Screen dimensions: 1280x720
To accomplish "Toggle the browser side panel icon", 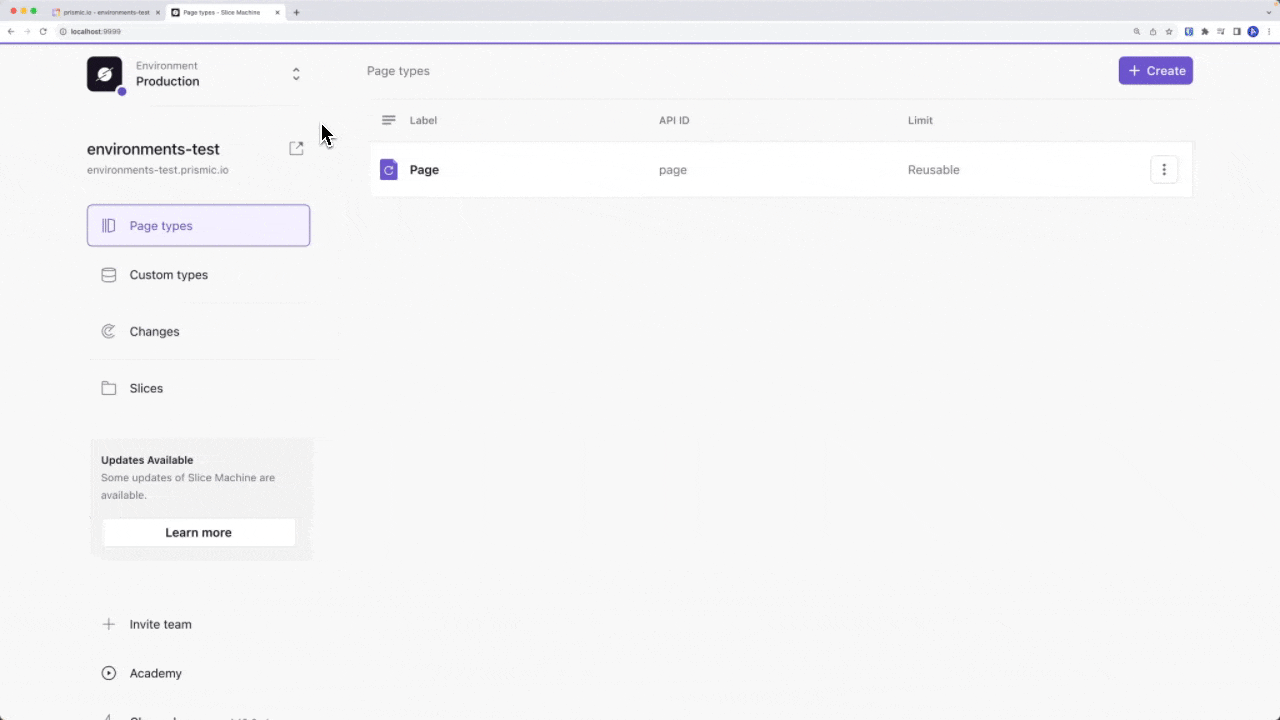I will [1237, 31].
